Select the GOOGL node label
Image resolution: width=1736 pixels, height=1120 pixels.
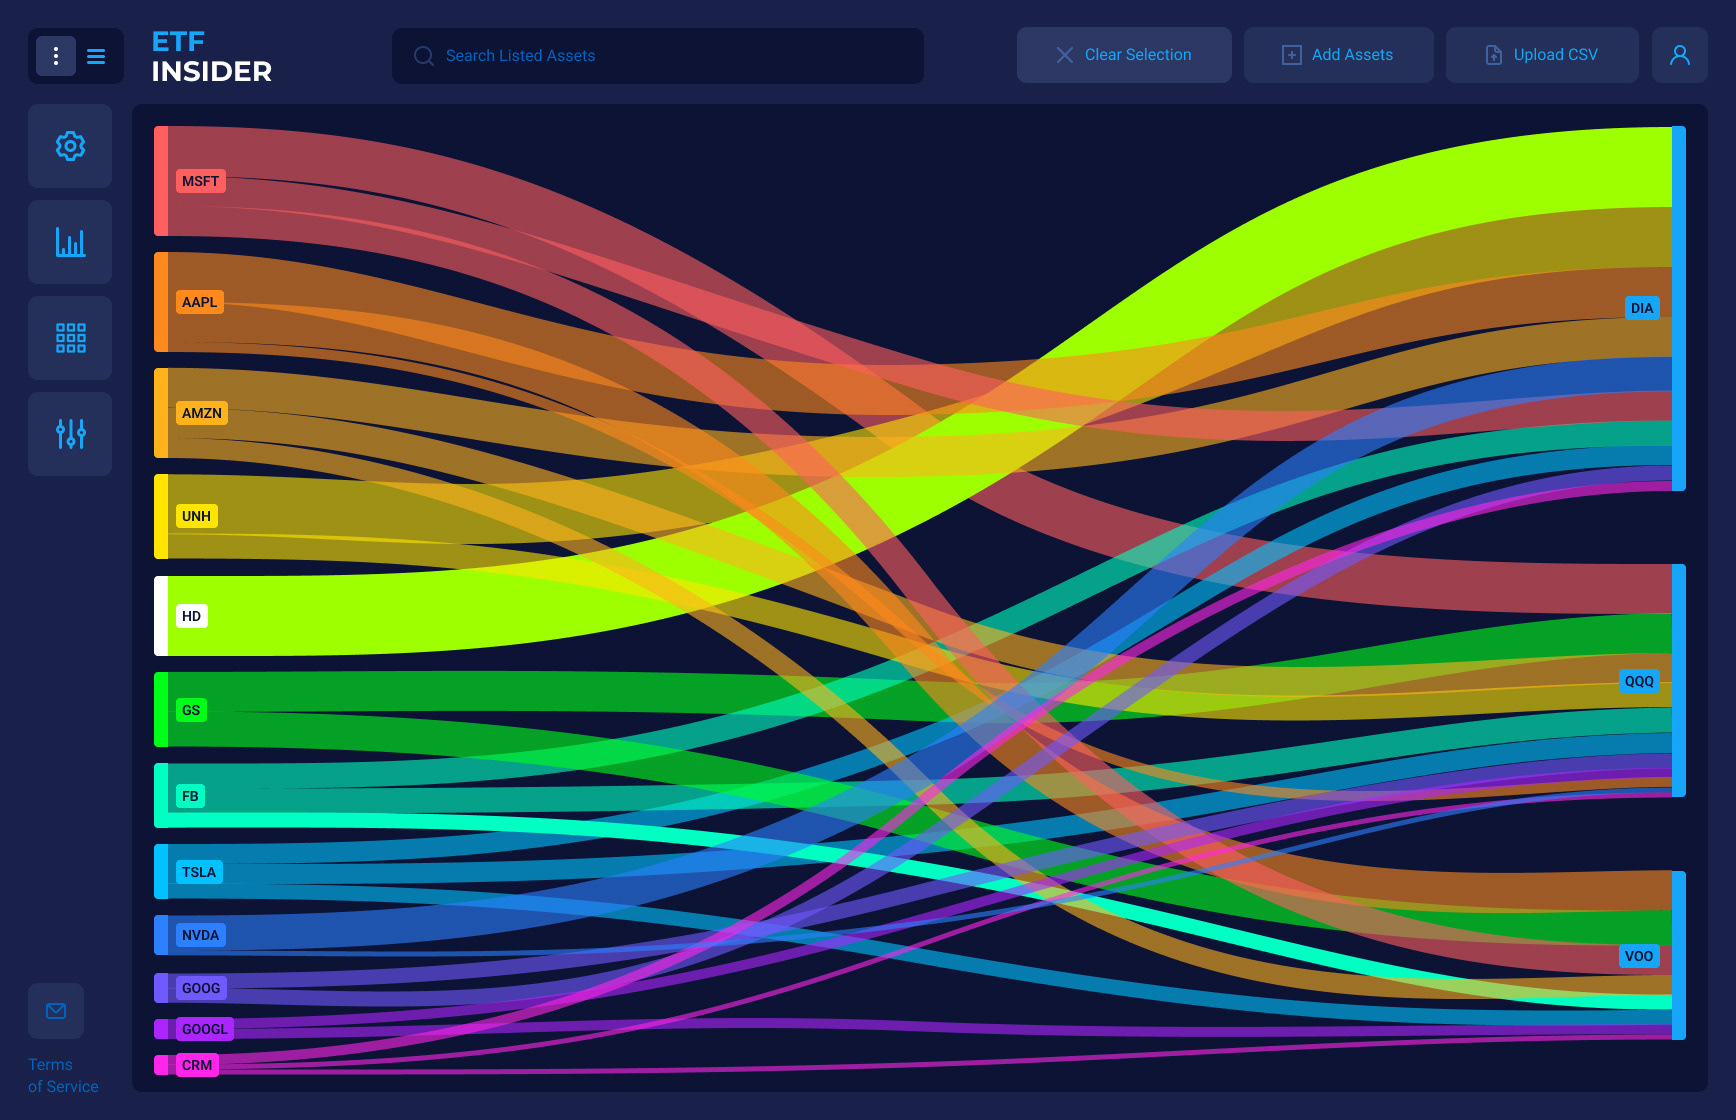click(x=205, y=1029)
